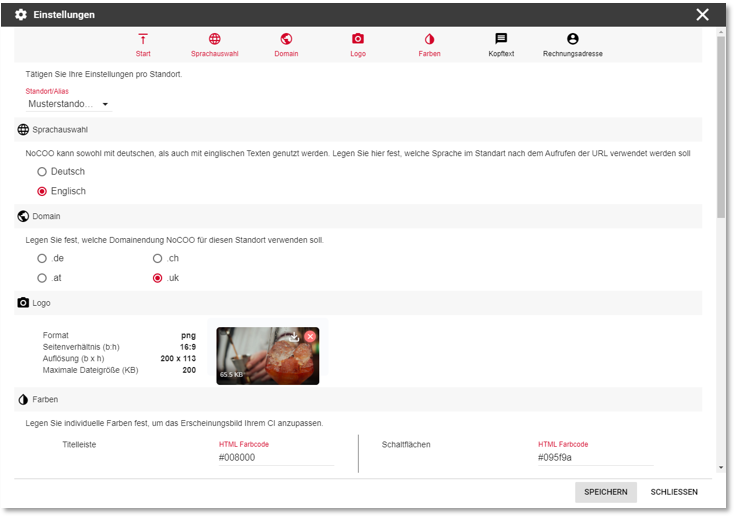Screen dimensions: 734x516
Task: Open the Farben contrast icon in the navigation
Action: coord(429,39)
